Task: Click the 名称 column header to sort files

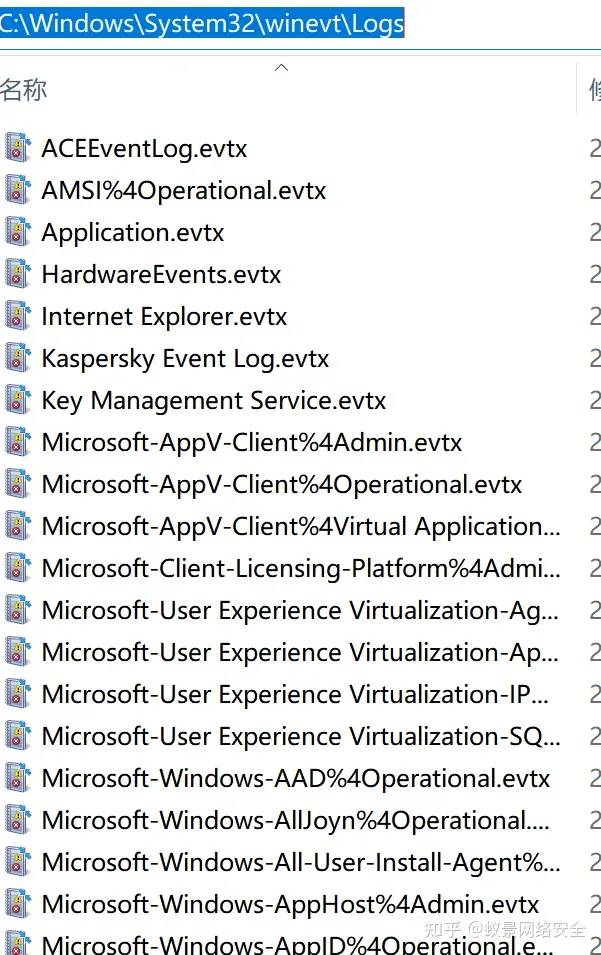Action: click(22, 89)
